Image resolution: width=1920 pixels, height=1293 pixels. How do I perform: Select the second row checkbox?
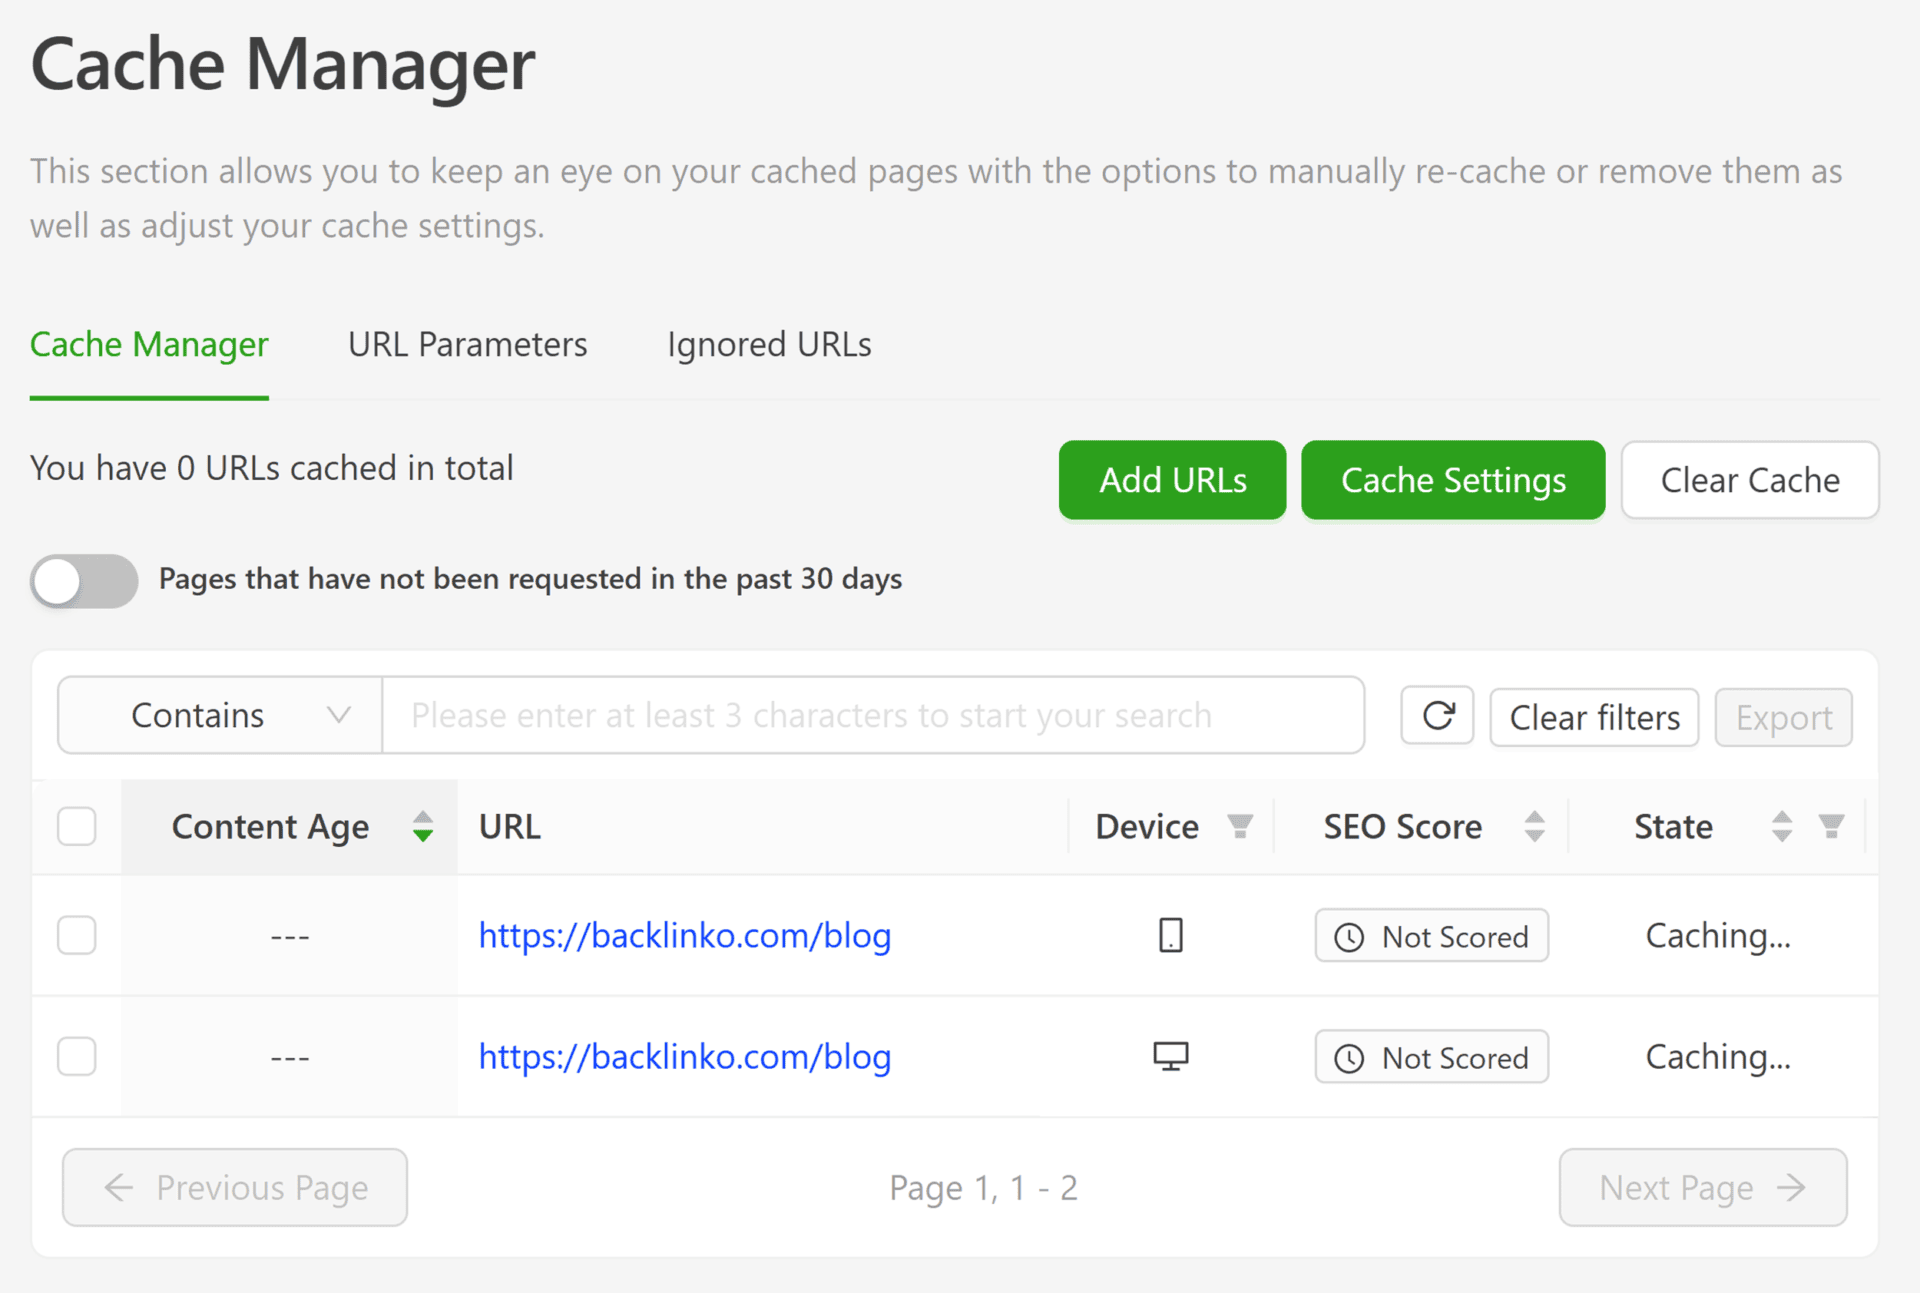click(77, 1057)
